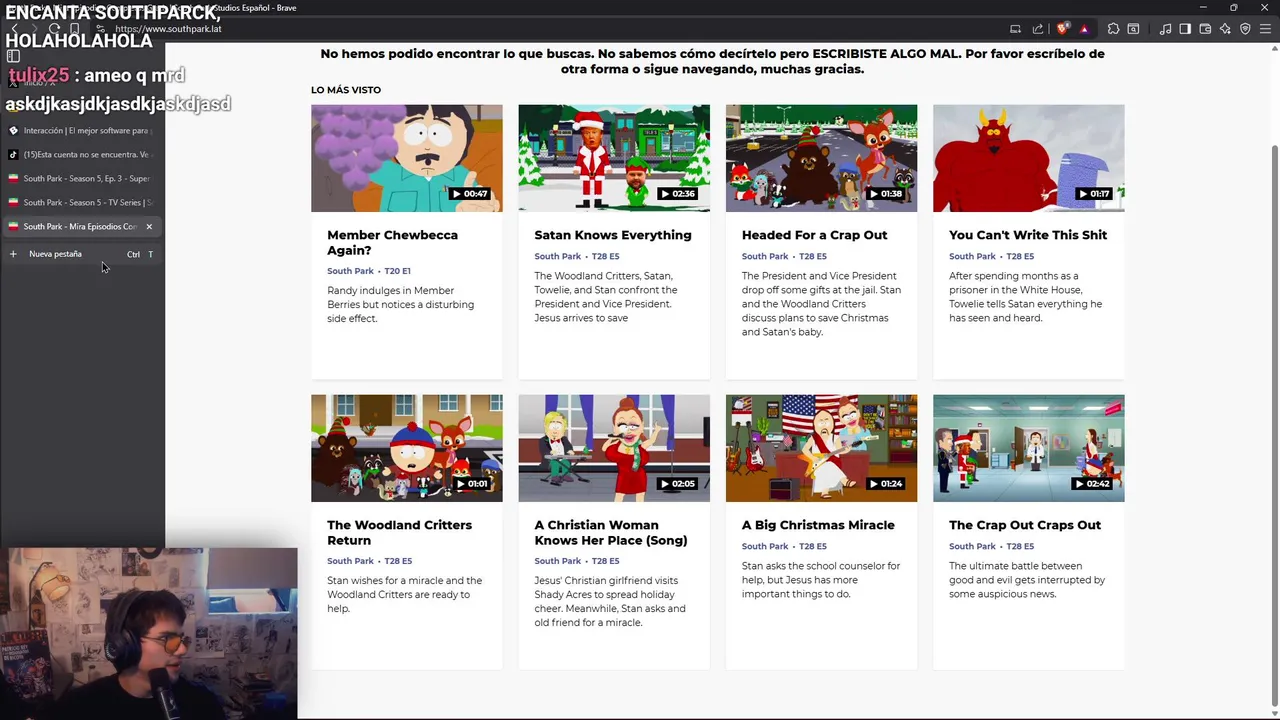The width and height of the screenshot is (1280, 720).
Task: Open the Brave VPN shield icon
Action: 1245,29
